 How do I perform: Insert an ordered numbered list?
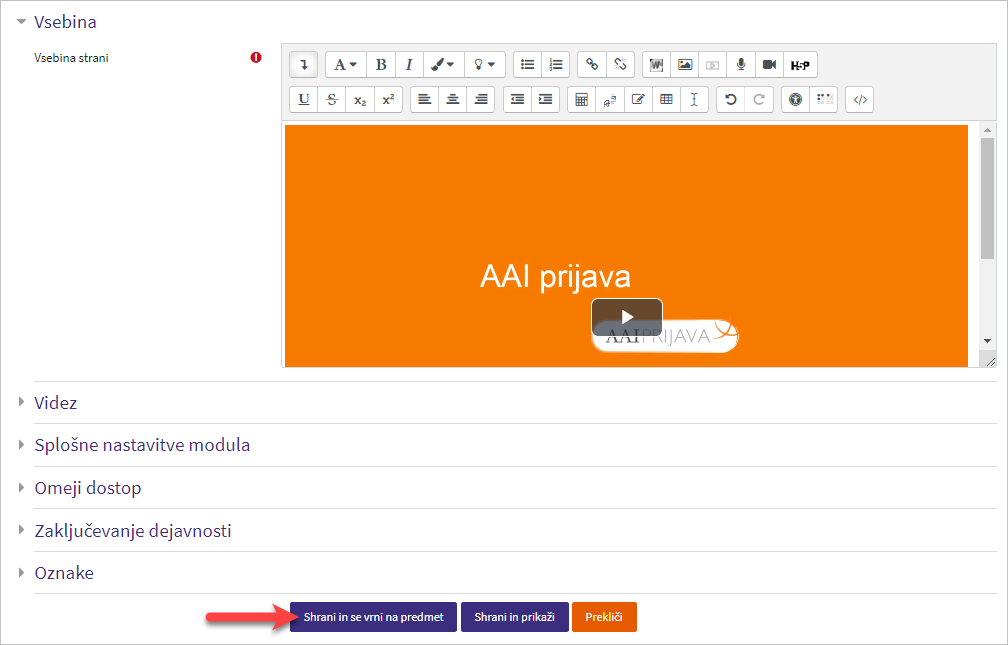coord(555,64)
